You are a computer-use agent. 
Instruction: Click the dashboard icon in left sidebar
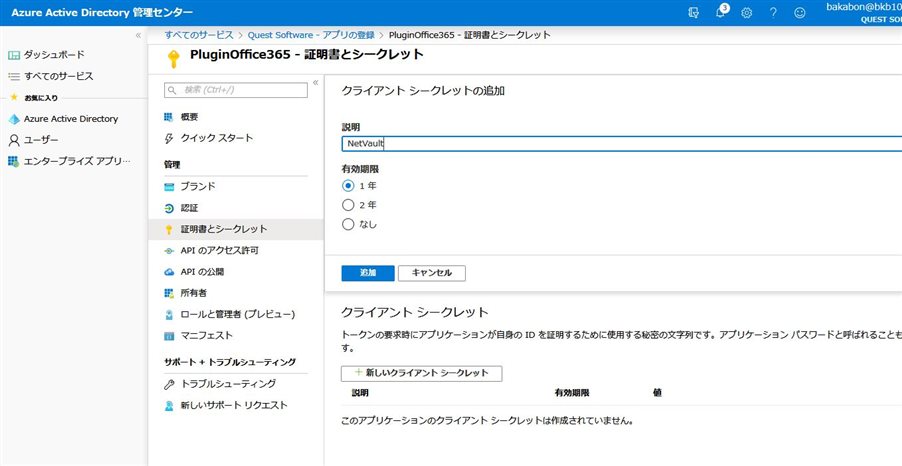click(14, 55)
